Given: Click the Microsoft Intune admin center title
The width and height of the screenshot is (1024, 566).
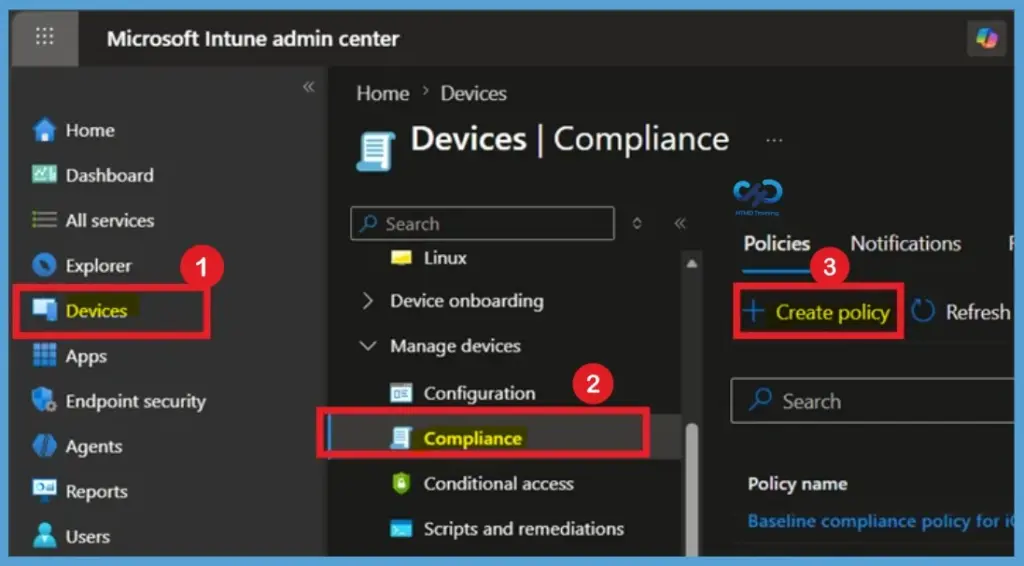Looking at the screenshot, I should point(253,39).
